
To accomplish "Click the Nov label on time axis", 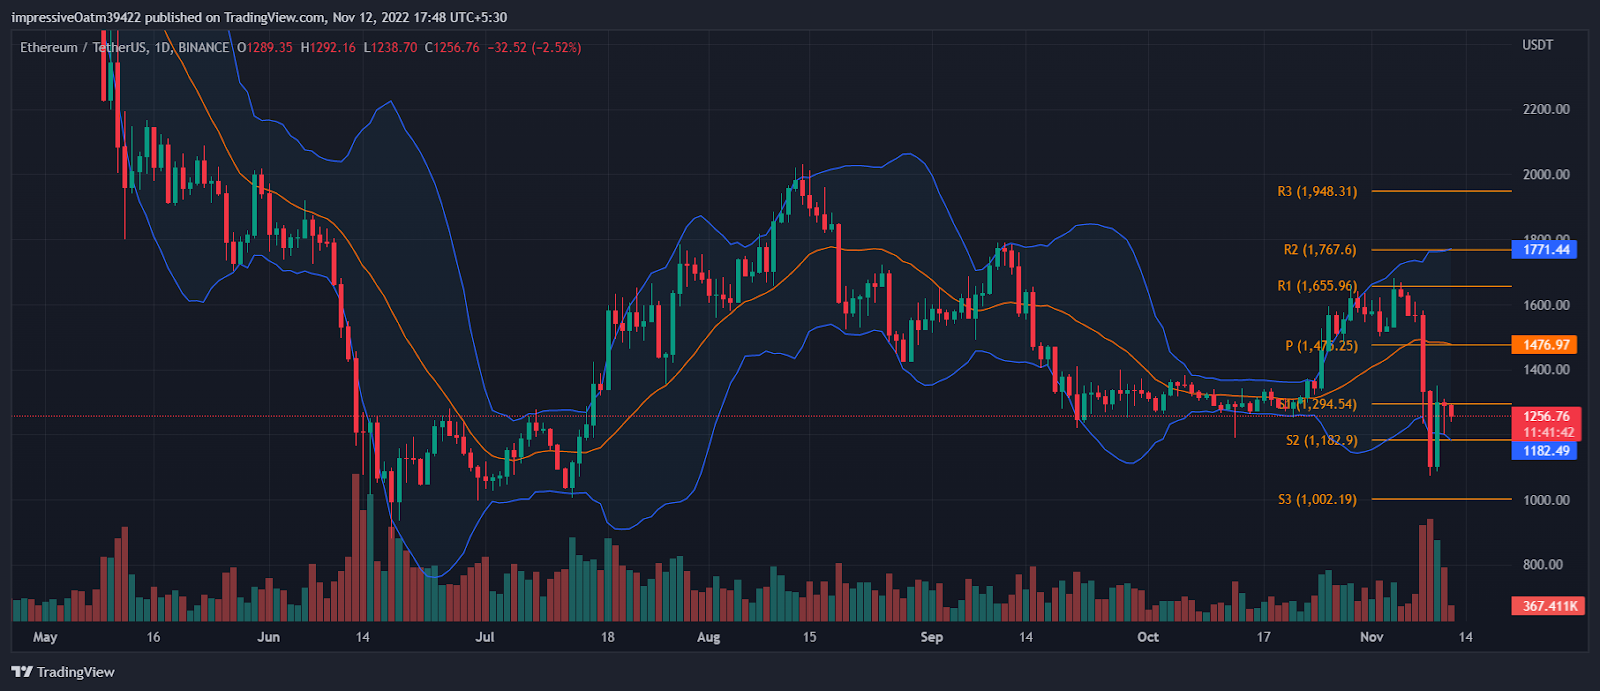I will point(1371,637).
